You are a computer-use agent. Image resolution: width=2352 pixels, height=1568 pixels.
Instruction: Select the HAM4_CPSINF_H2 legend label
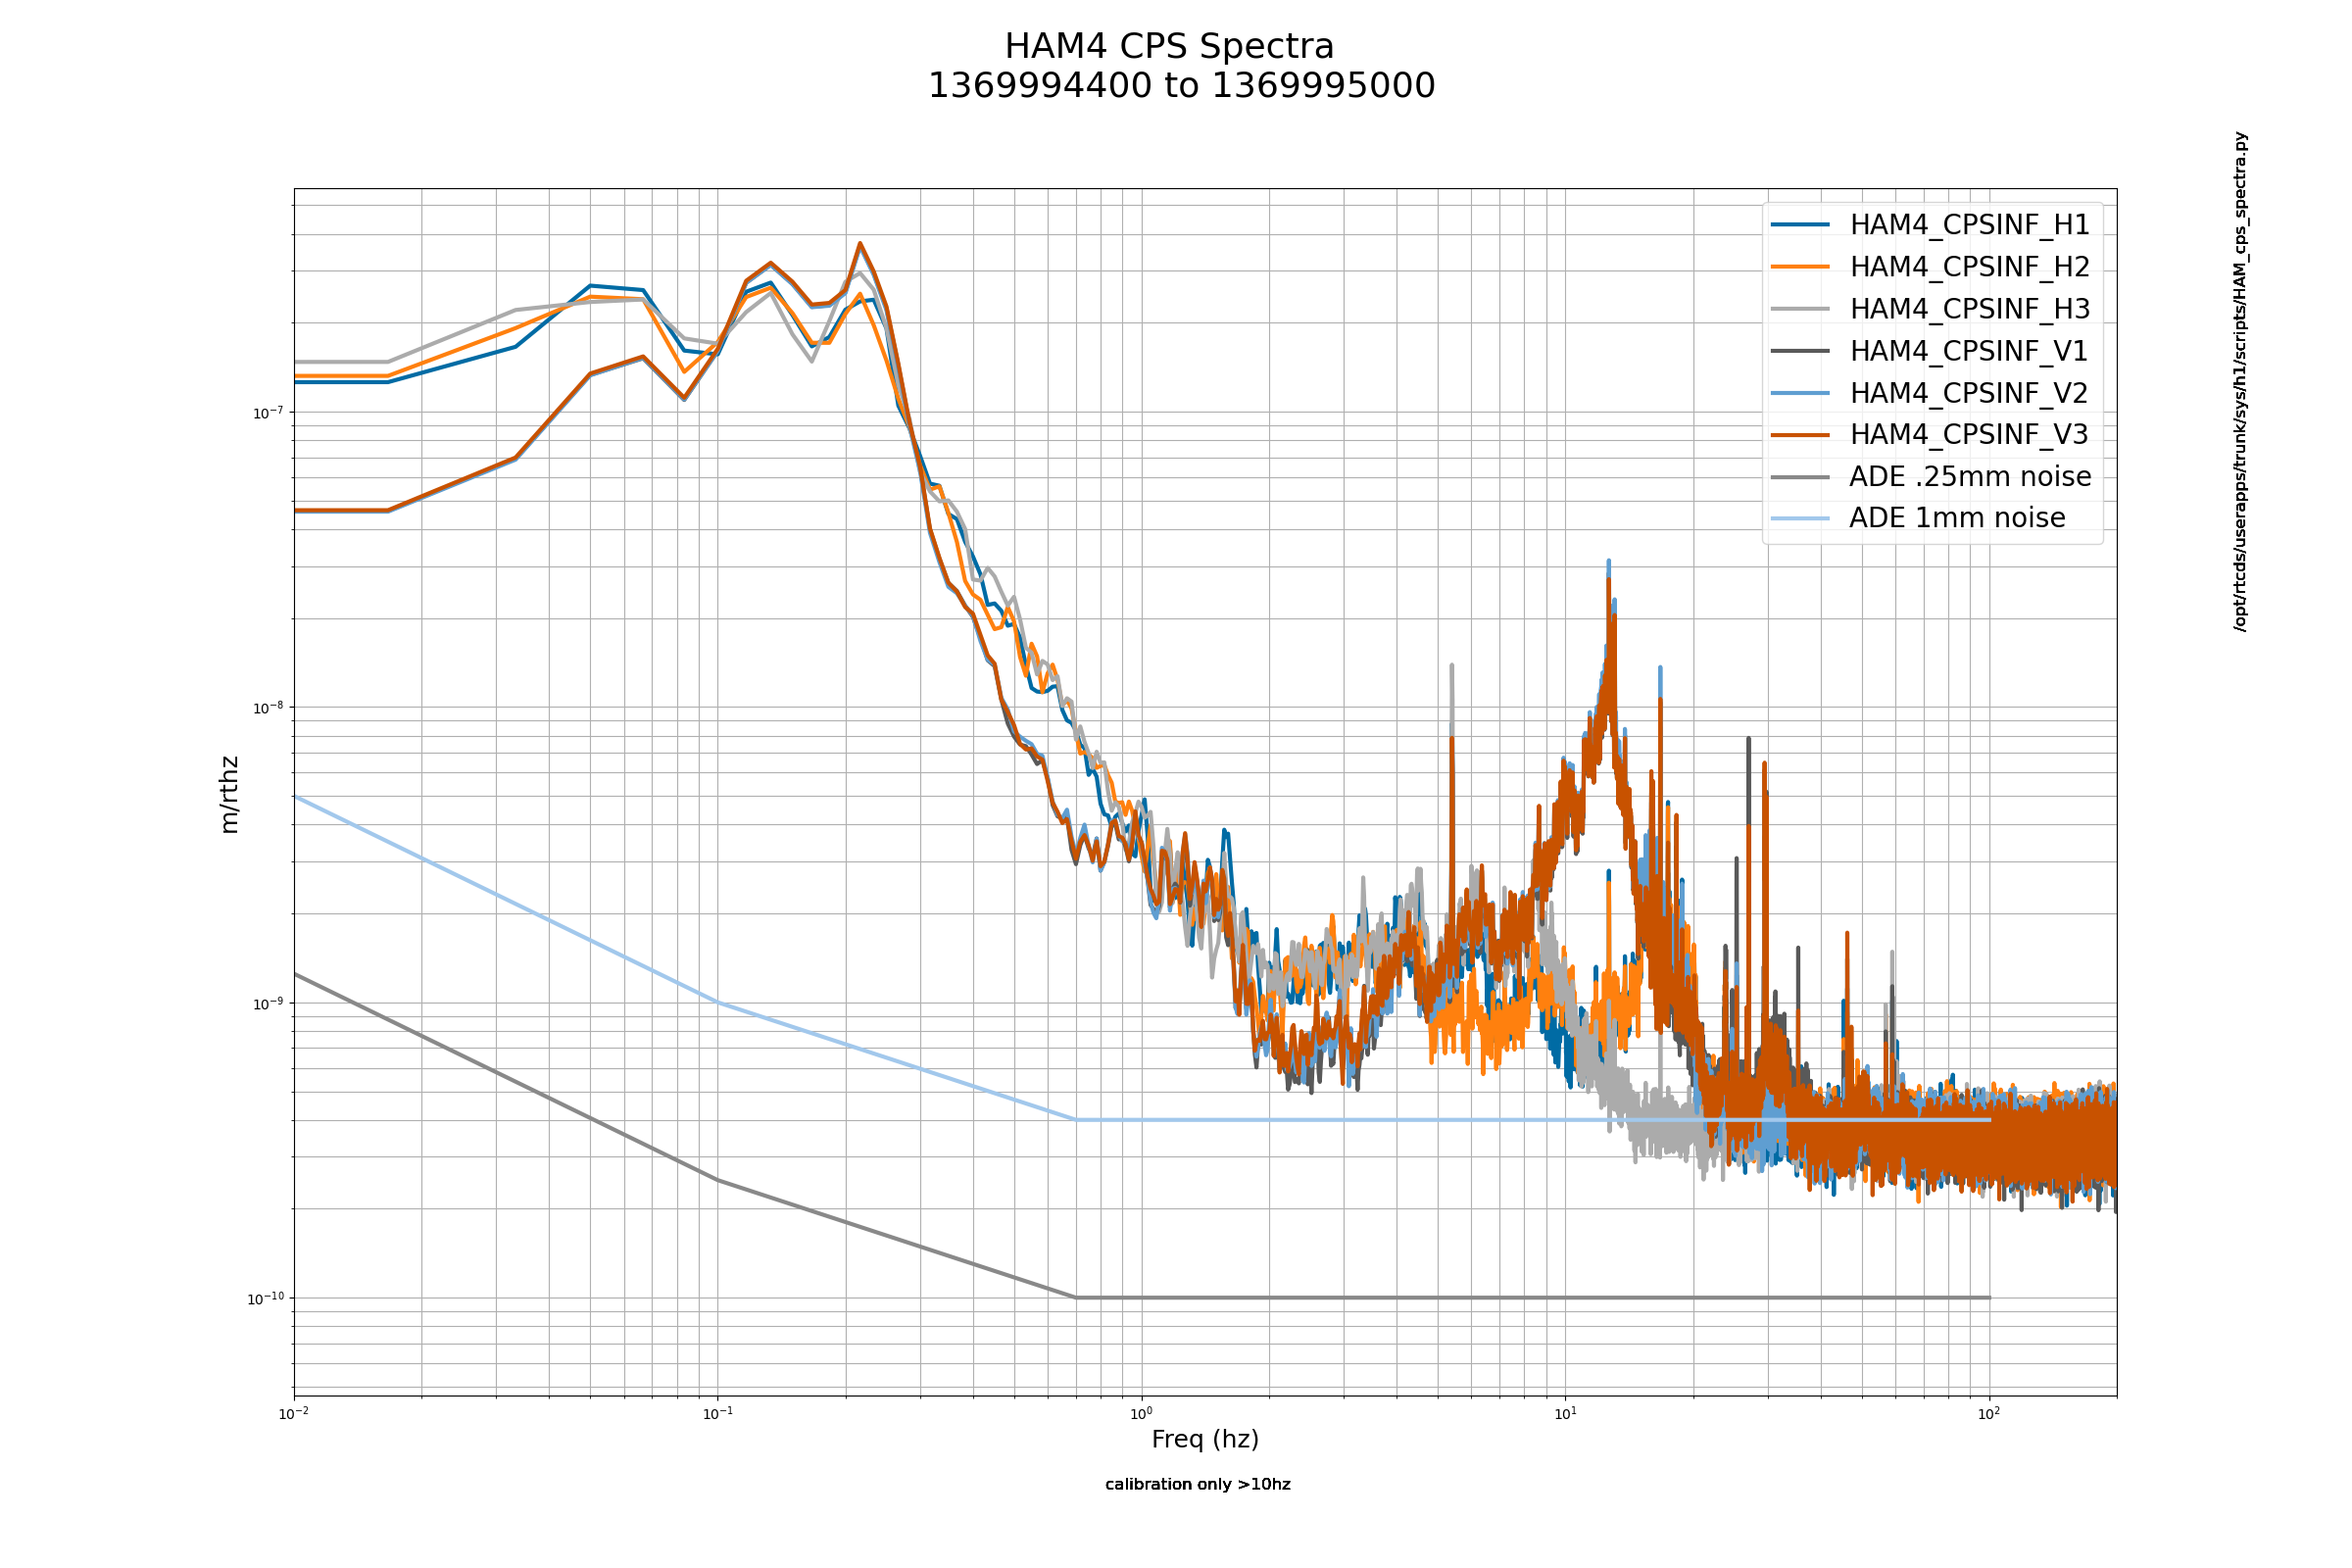point(1970,267)
